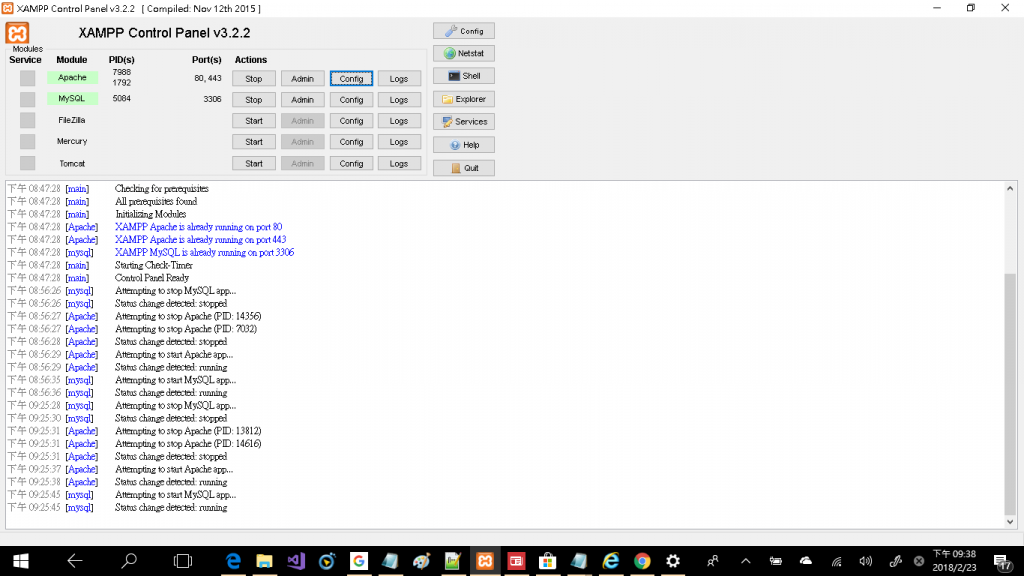The image size is (1024, 576).
Task: Click the FileZilla module name
Action: coord(72,120)
